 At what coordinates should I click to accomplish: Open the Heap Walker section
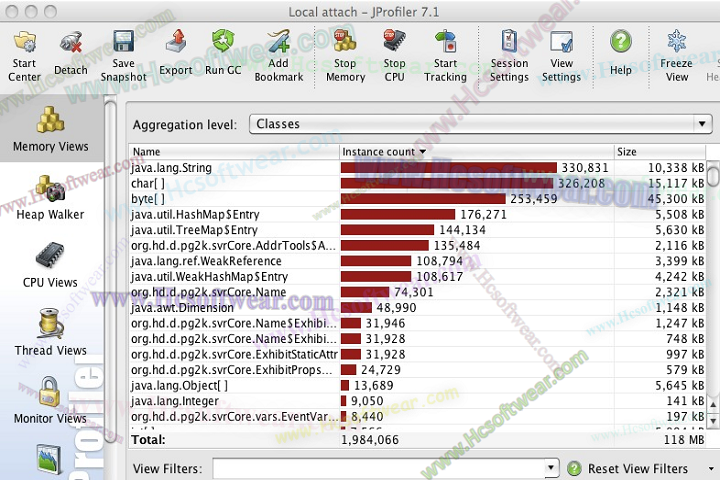[x=50, y=198]
